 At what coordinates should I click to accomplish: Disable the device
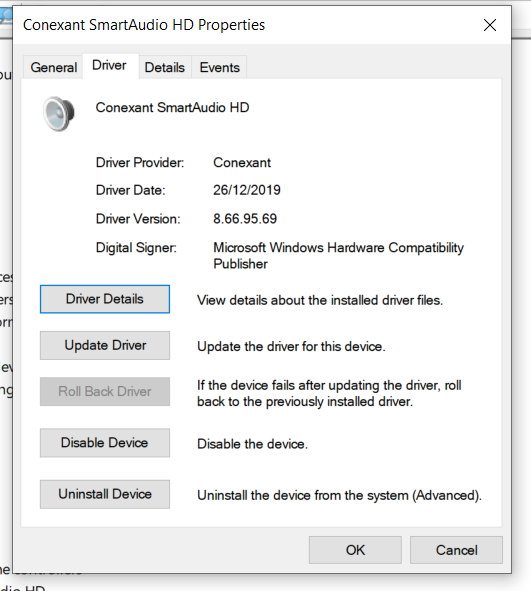point(105,442)
